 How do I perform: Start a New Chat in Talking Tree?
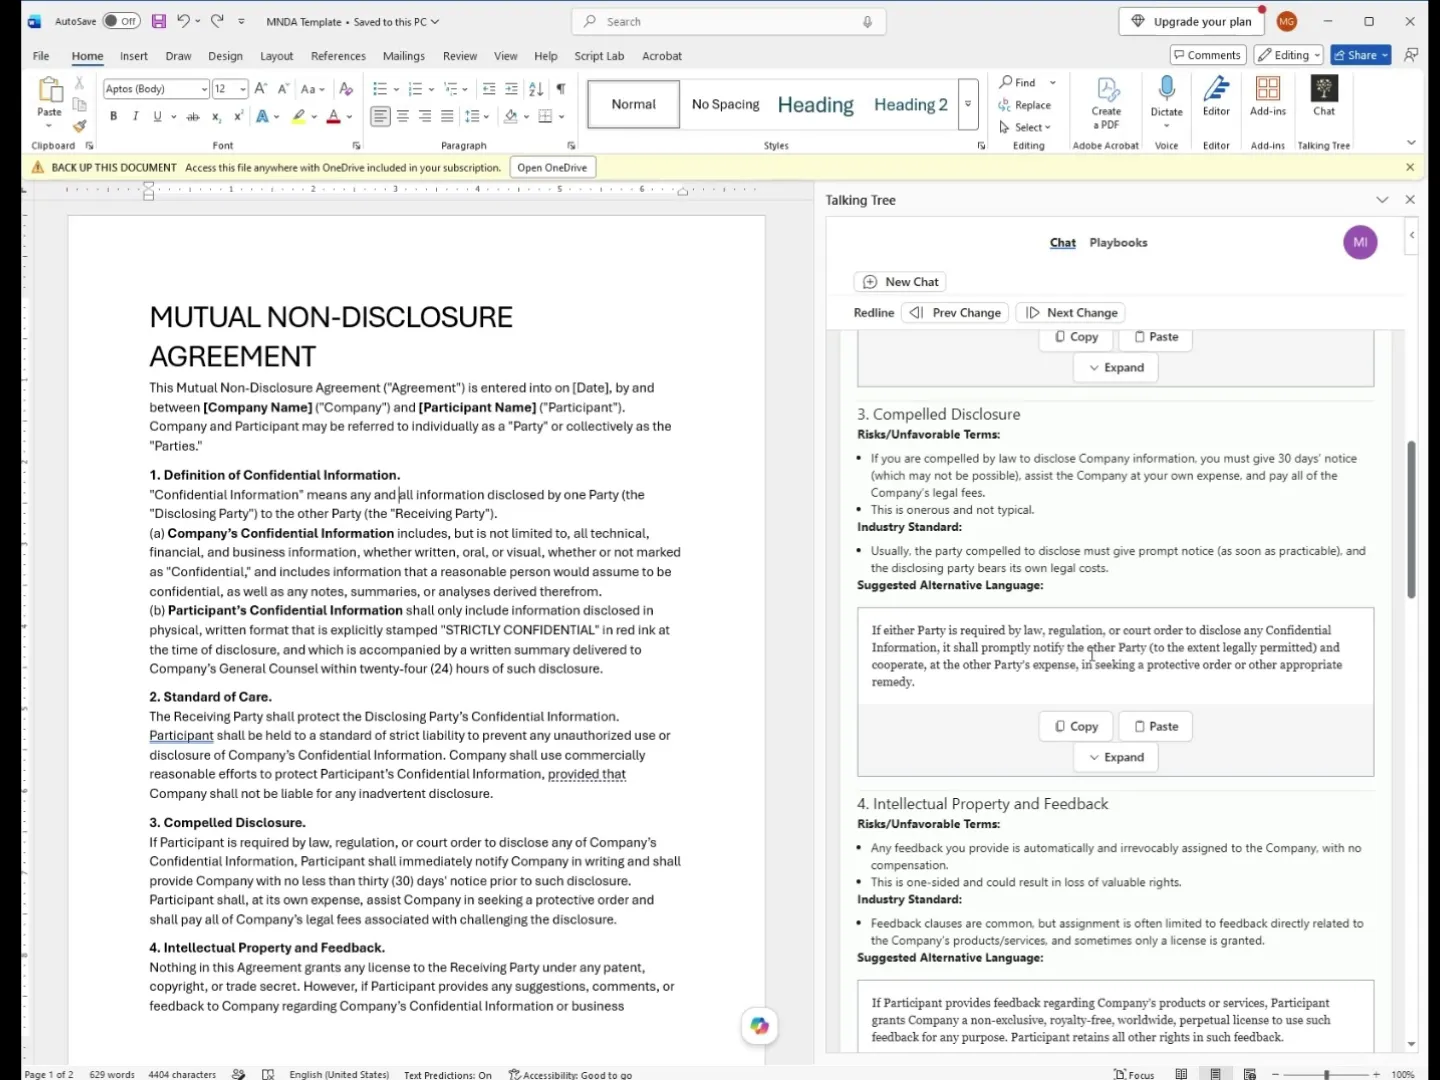point(900,282)
